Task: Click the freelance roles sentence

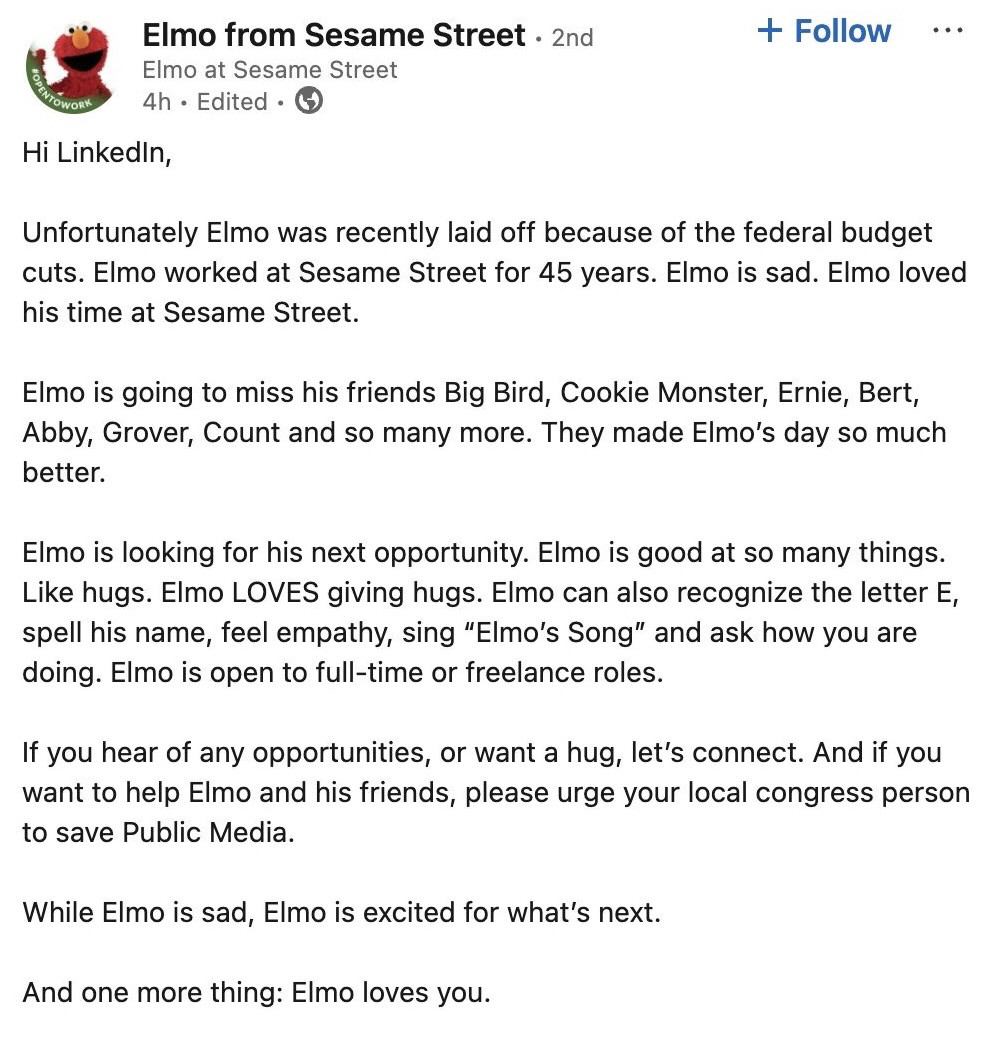Action: coord(387,673)
